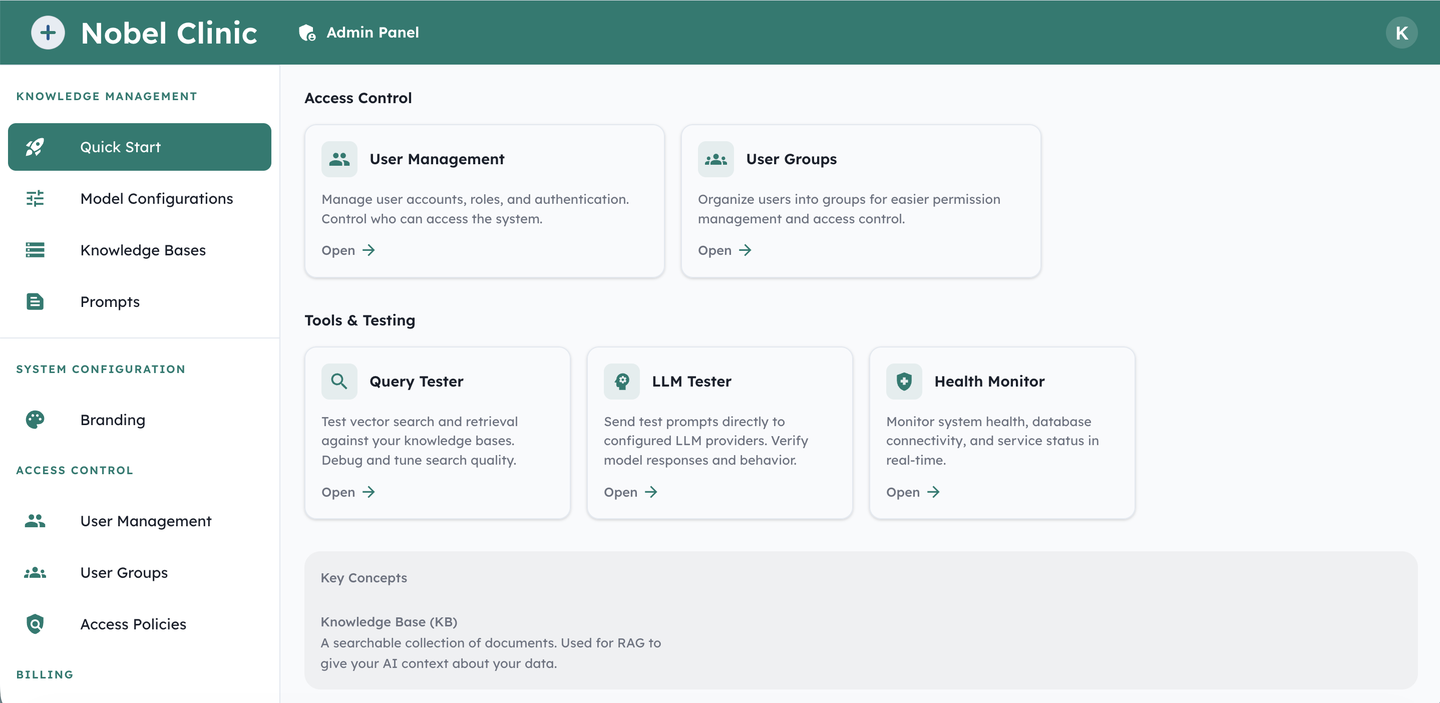Click the Admin Panel shield icon
Viewport: 1440px width, 703px height.
click(307, 33)
